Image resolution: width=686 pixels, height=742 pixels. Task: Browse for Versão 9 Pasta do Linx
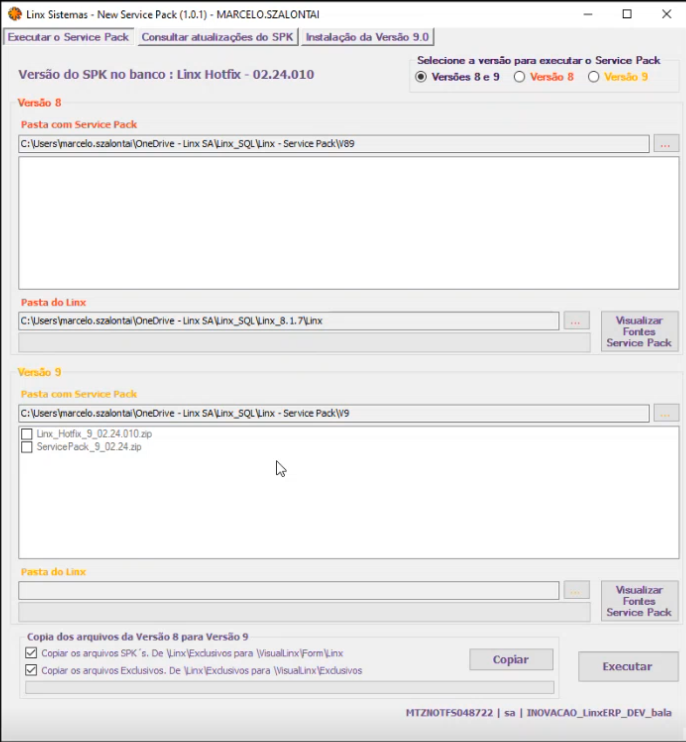(576, 591)
